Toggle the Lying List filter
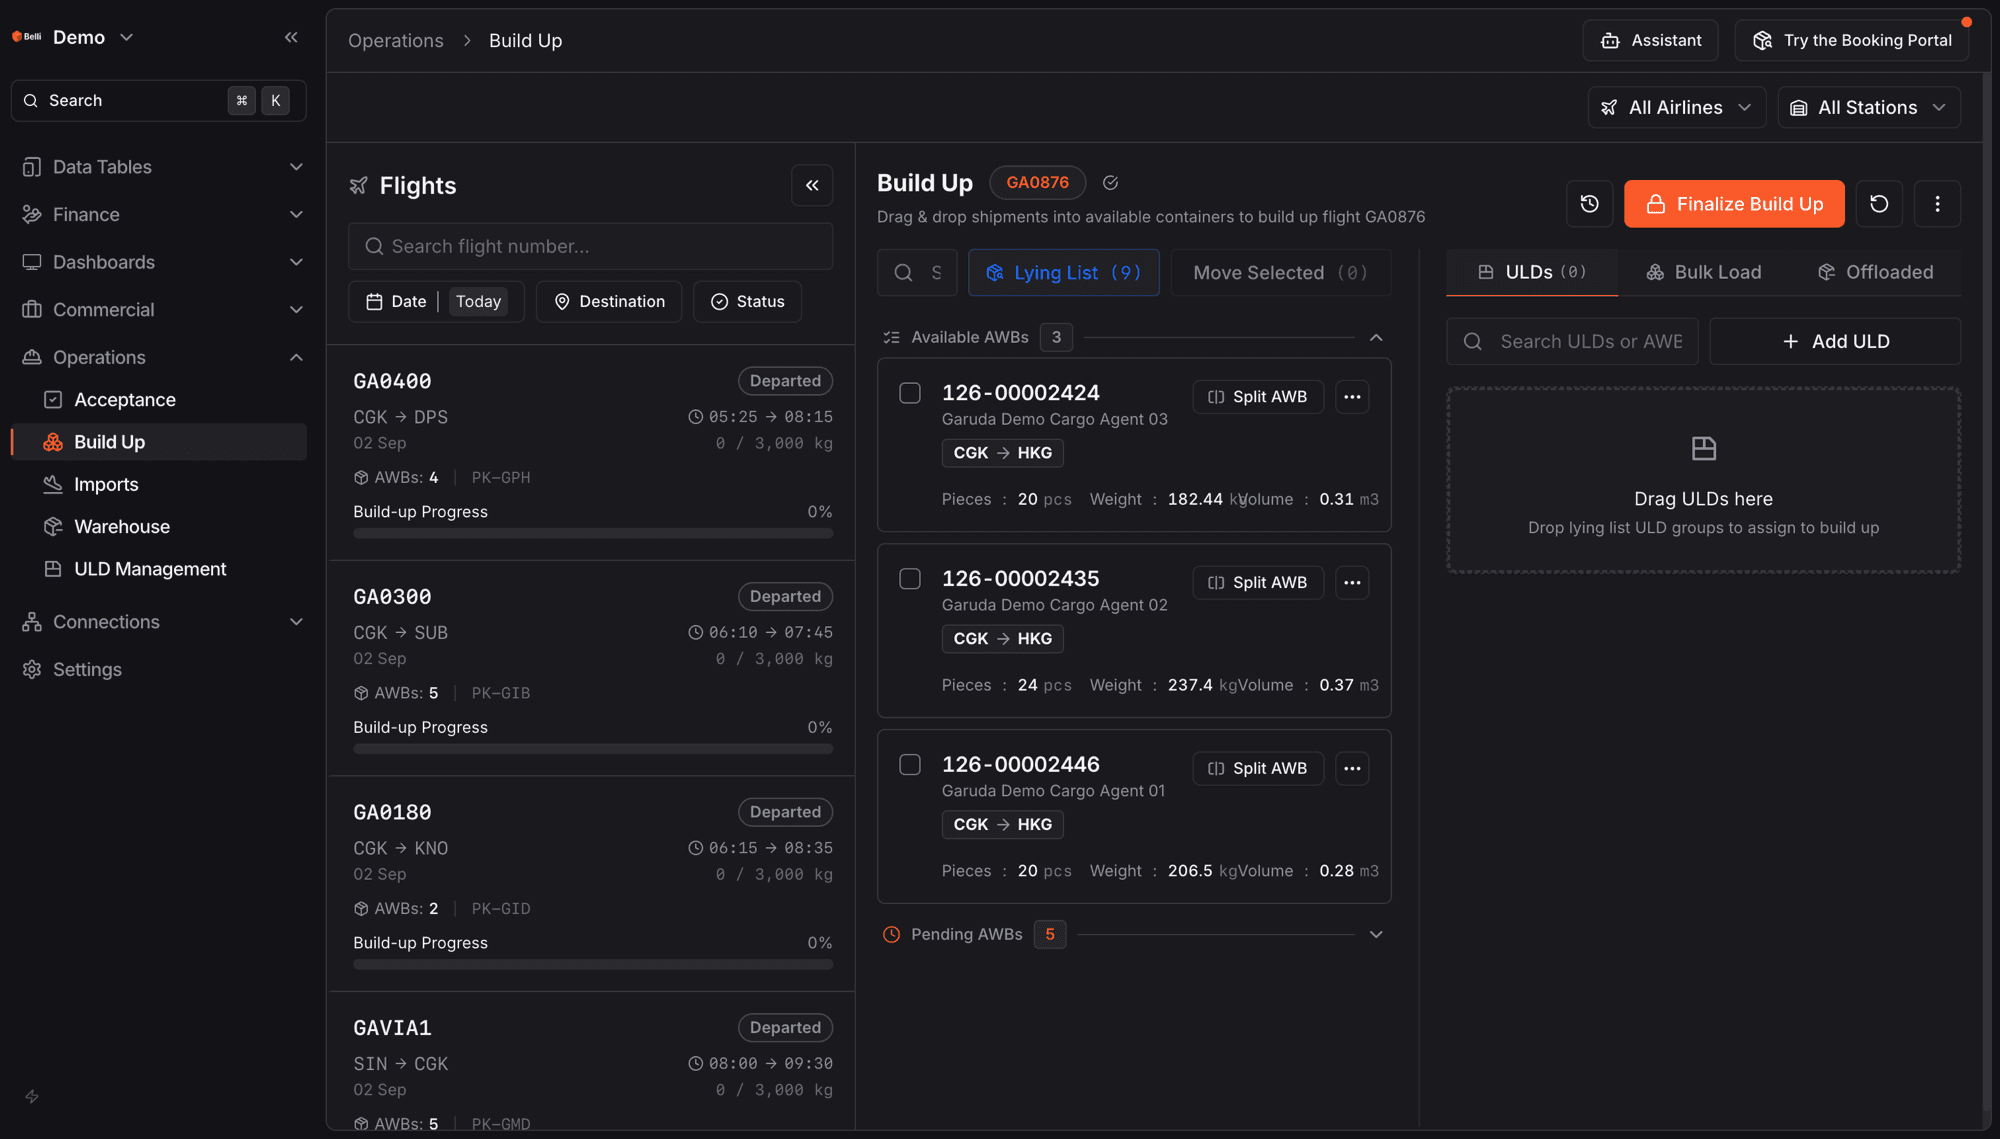Viewport: 2000px width, 1139px height. coord(1063,273)
